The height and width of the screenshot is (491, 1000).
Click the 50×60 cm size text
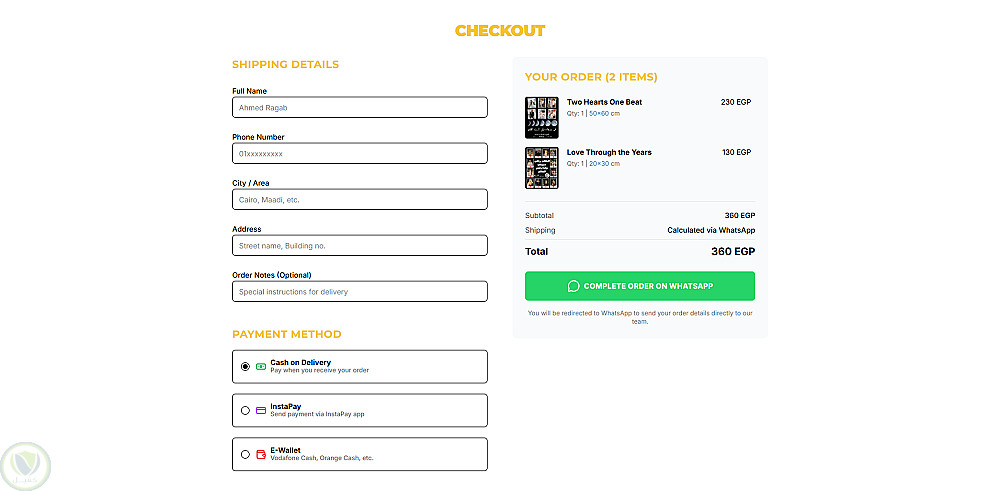pos(604,113)
